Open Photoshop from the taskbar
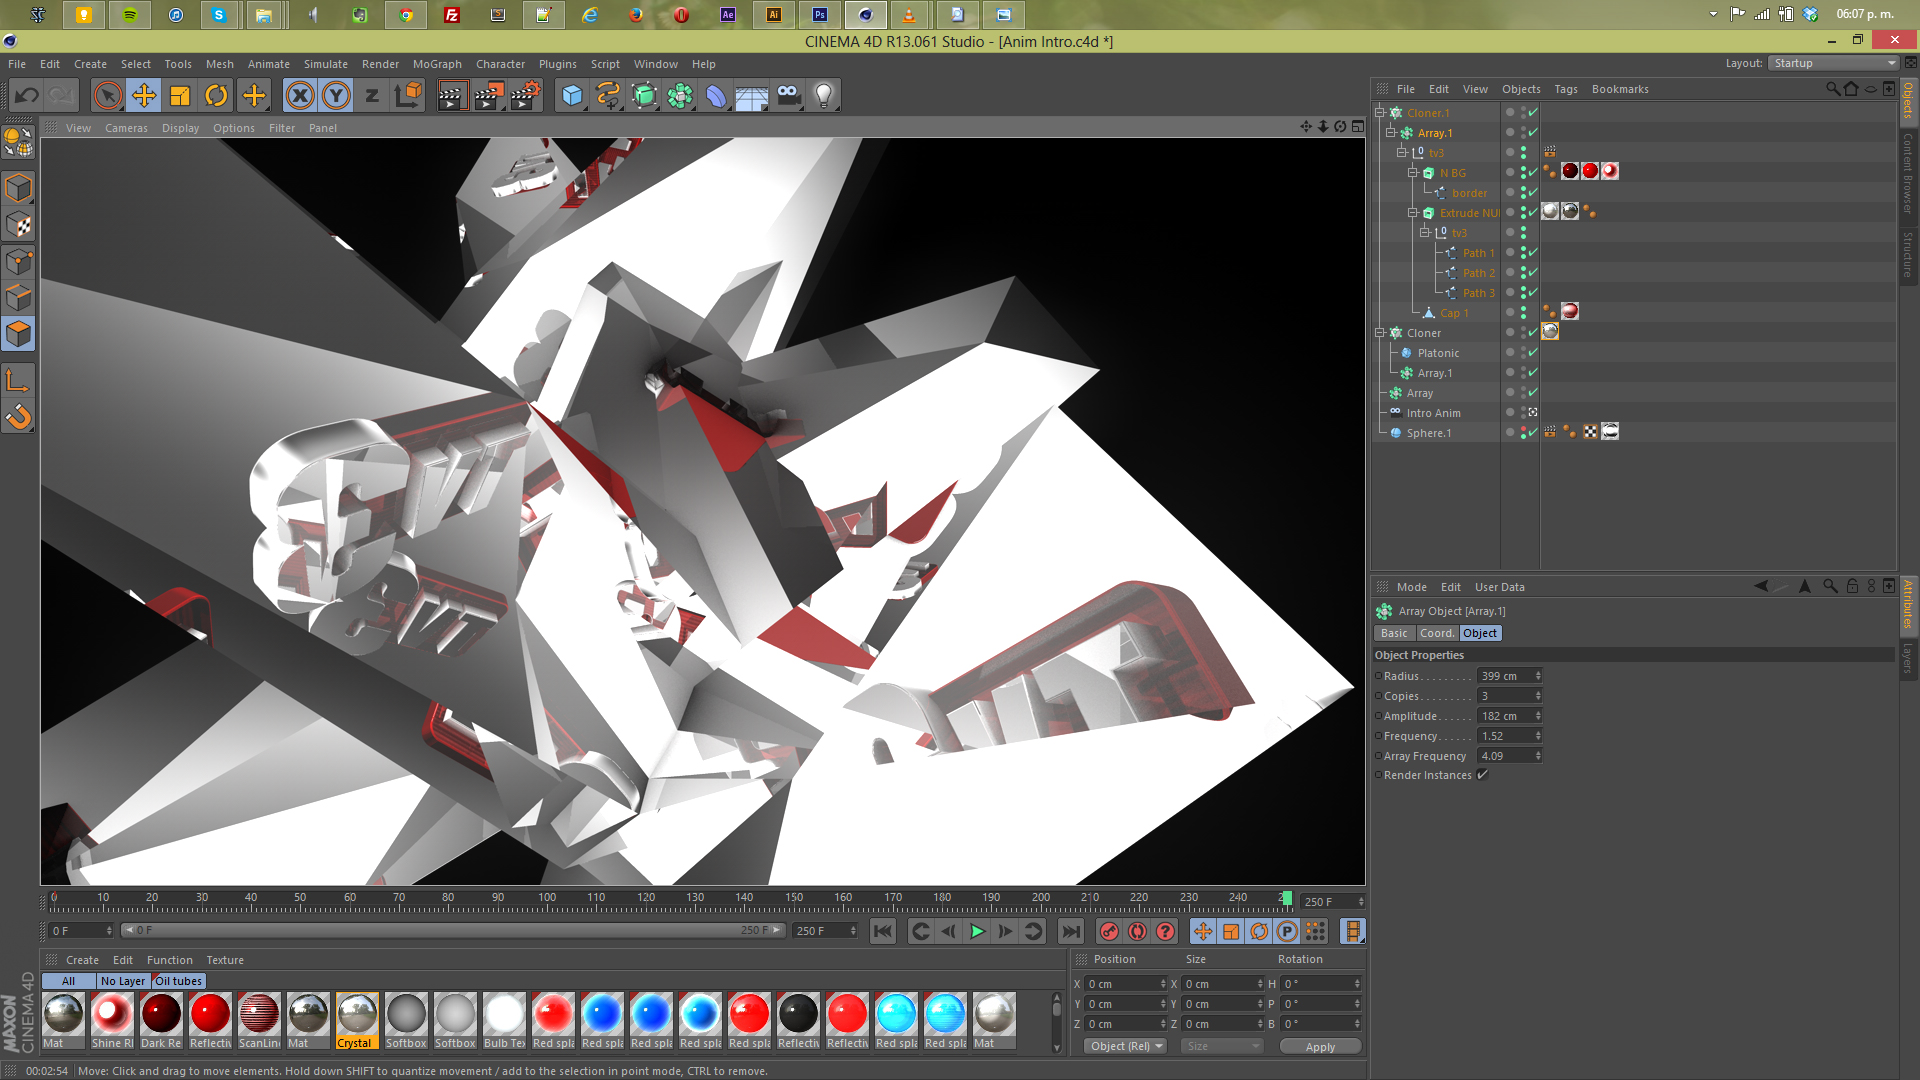The height and width of the screenshot is (1080, 1920). pyautogui.click(x=820, y=15)
